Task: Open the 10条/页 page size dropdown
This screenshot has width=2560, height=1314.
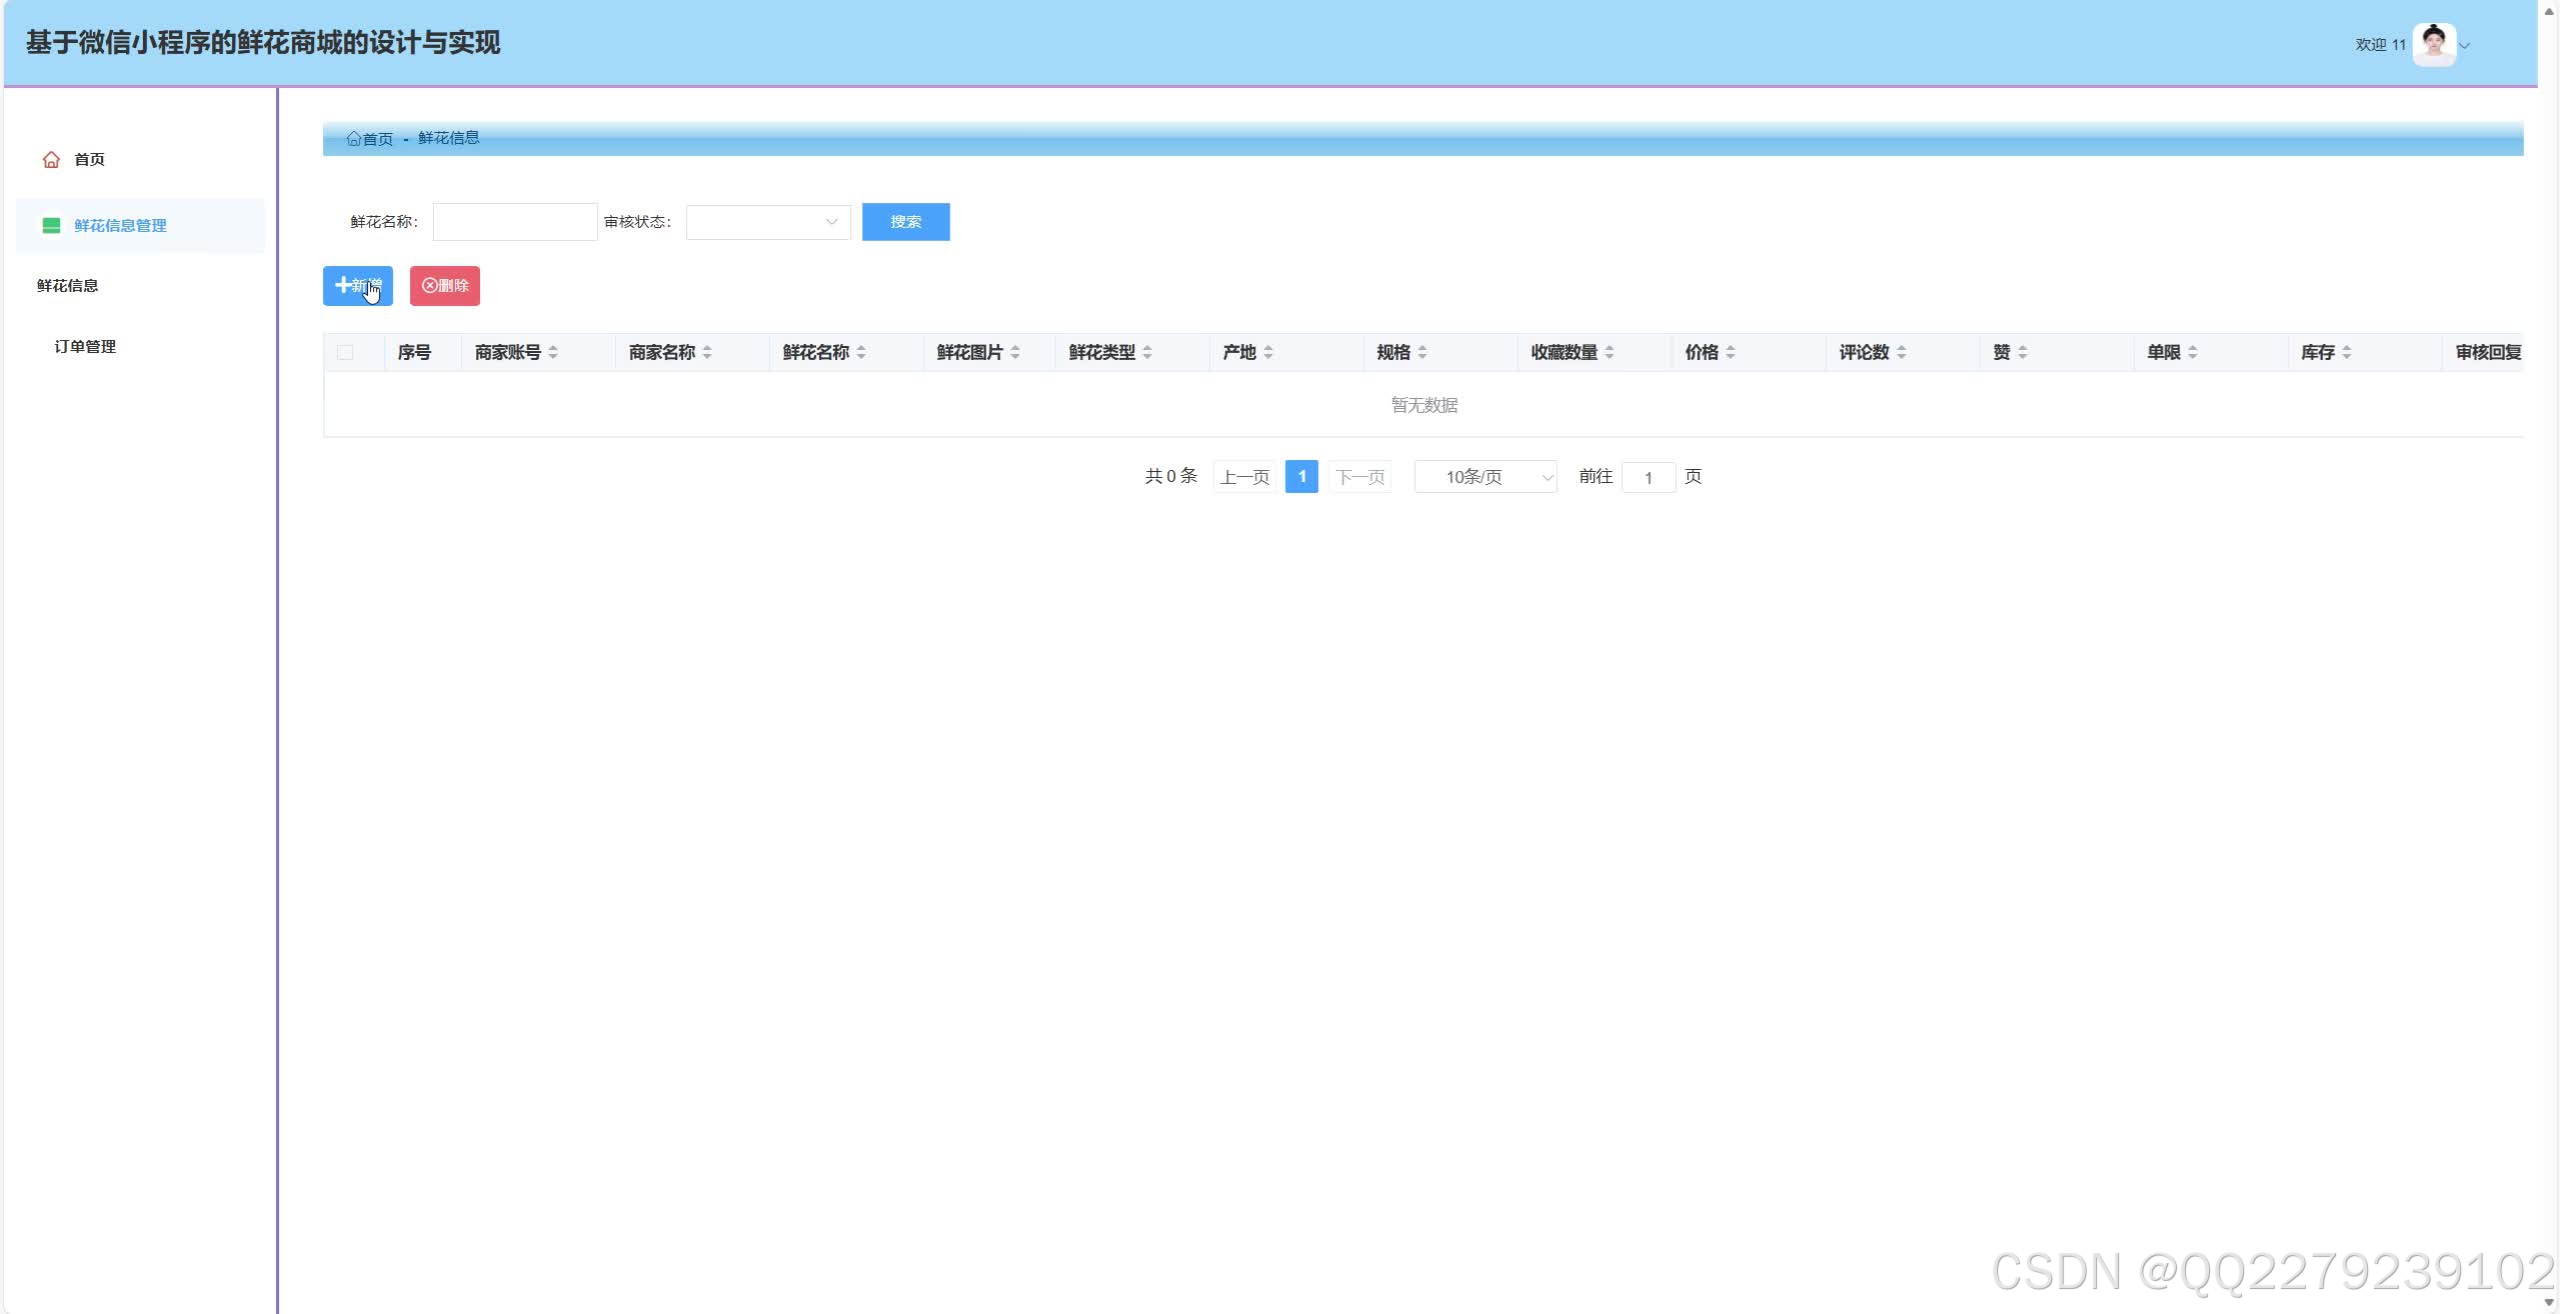Action: [x=1485, y=477]
